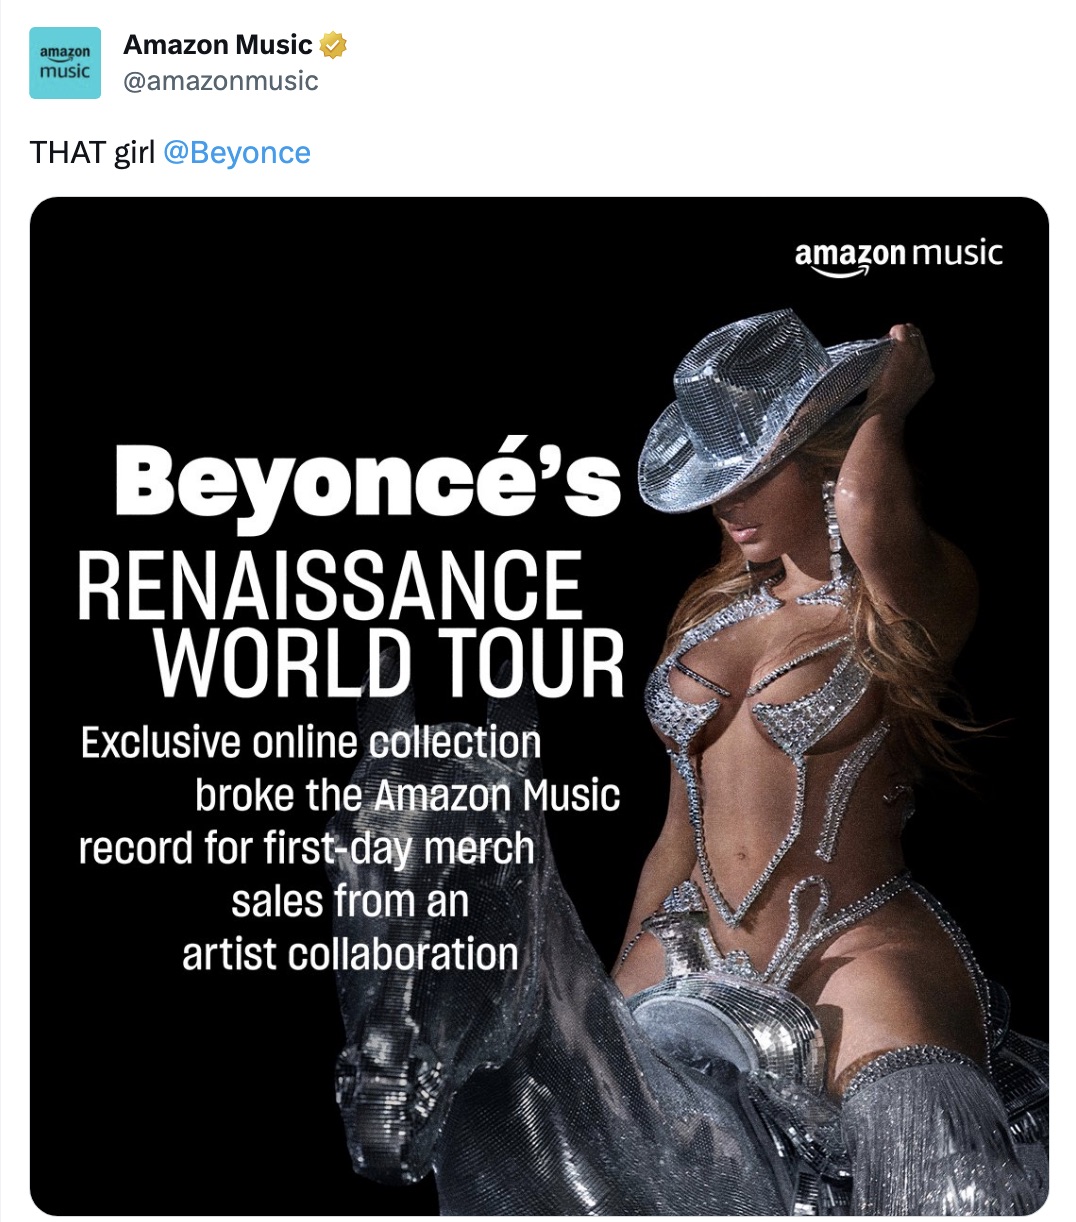Viewport: 1076px width, 1222px height.
Task: Click the "sales from an" line
Action: pos(349,901)
